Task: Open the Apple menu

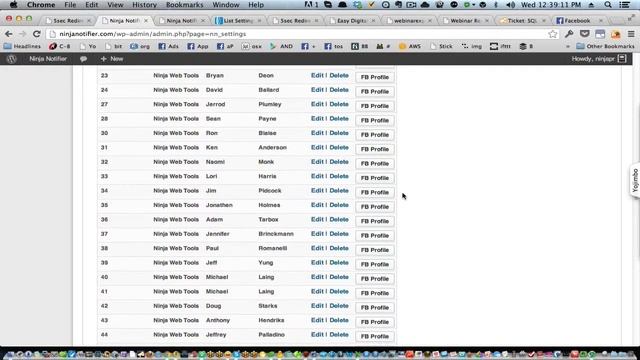Action: pyautogui.click(x=13, y=5)
